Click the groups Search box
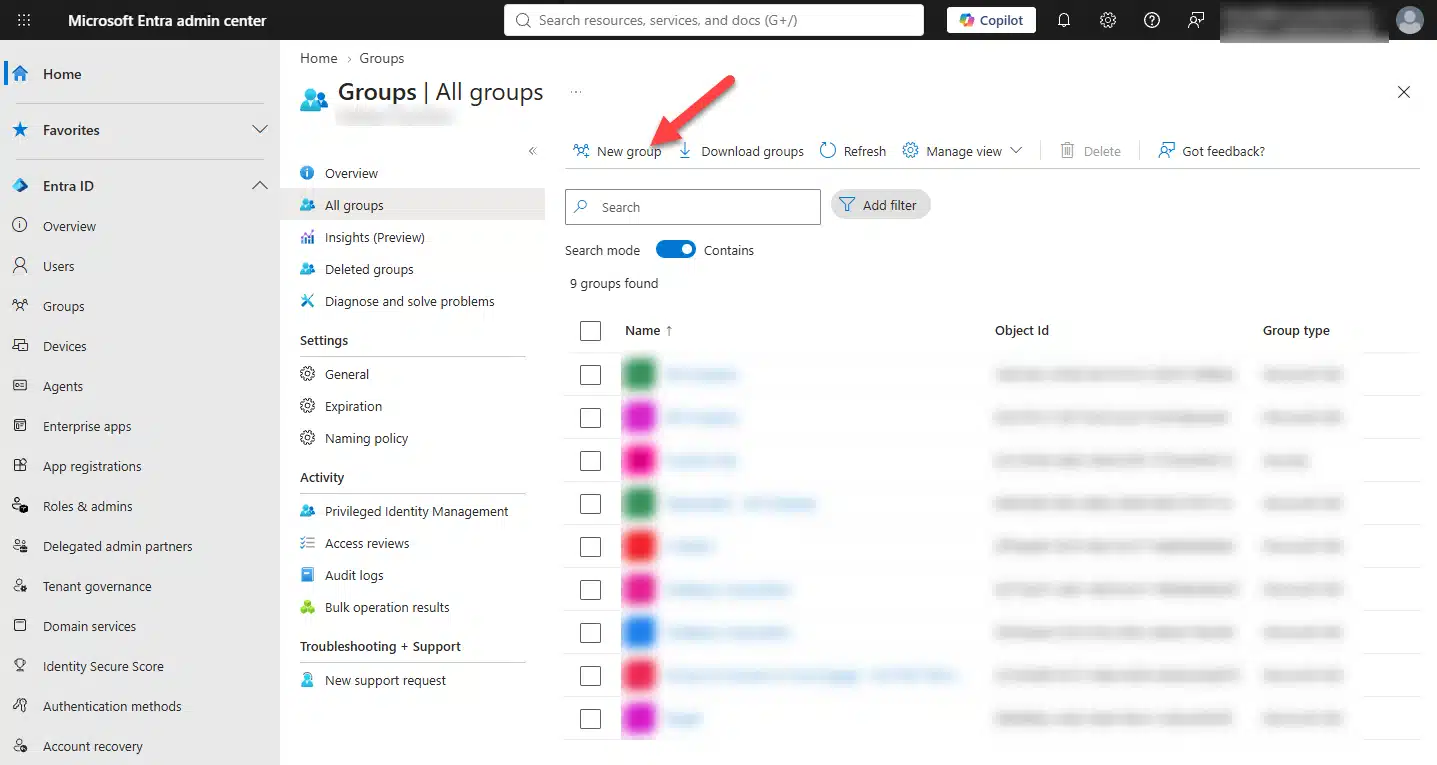1437x765 pixels. click(693, 207)
